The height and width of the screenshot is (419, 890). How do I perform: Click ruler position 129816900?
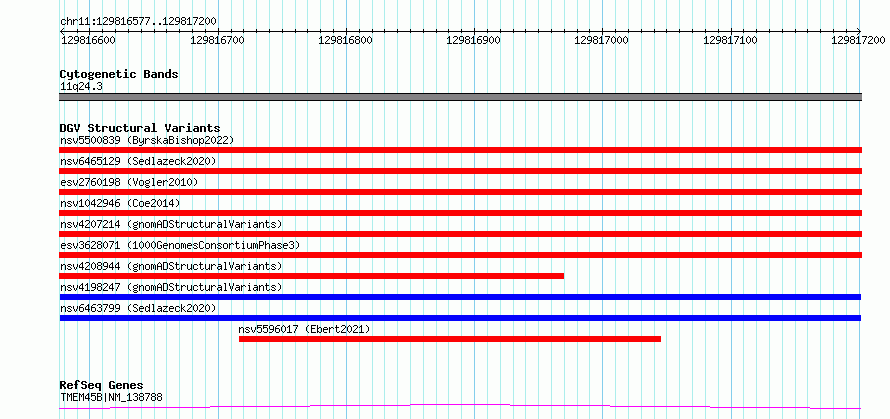[474, 40]
